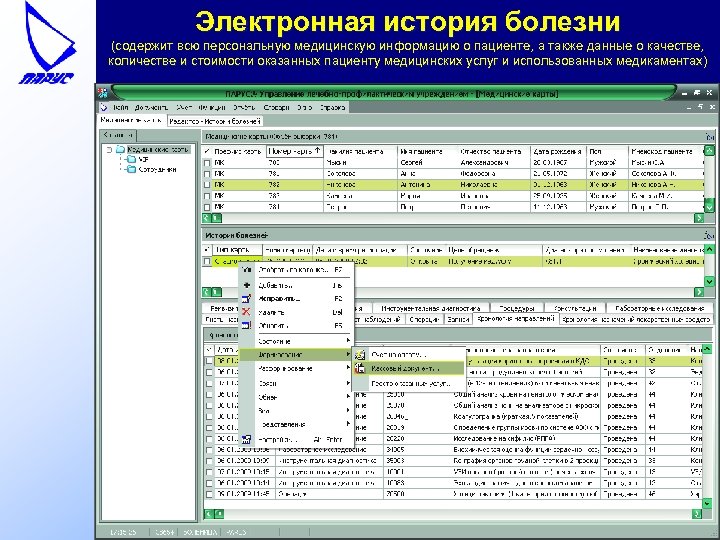This screenshot has height=540, width=720.
Task: Tick the checkbox of the row with code 34005
Action: click(x=209, y=450)
